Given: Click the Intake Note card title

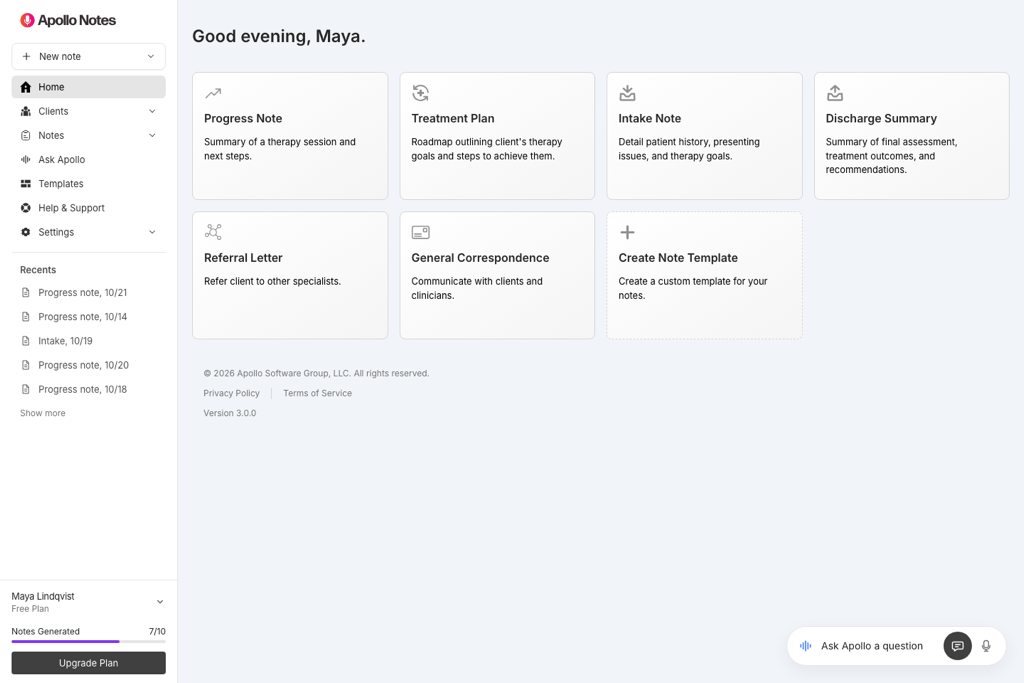Looking at the screenshot, I should pyautogui.click(x=650, y=118).
